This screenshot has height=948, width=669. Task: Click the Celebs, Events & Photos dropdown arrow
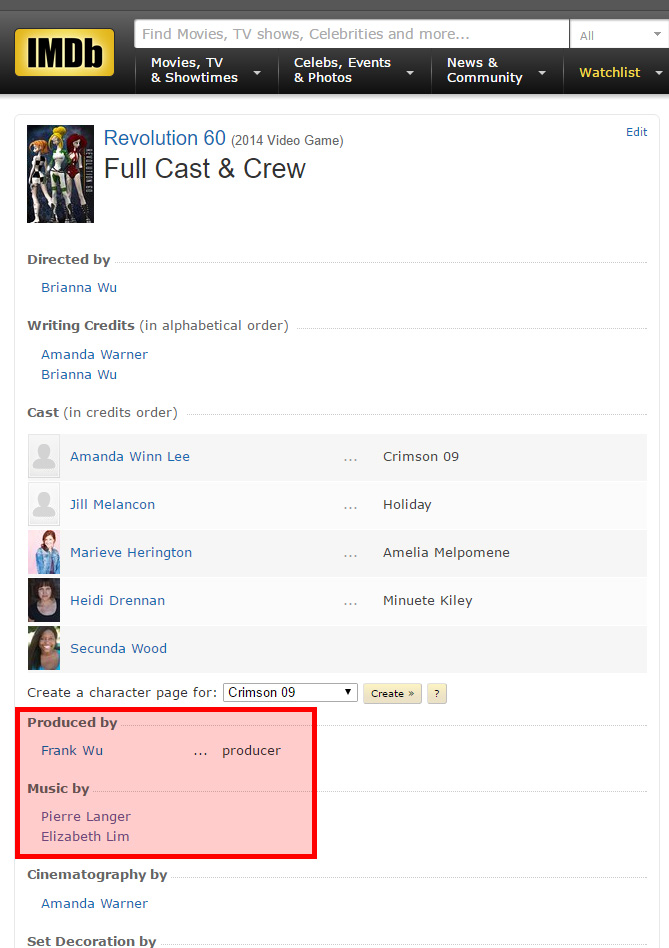pyautogui.click(x=410, y=73)
